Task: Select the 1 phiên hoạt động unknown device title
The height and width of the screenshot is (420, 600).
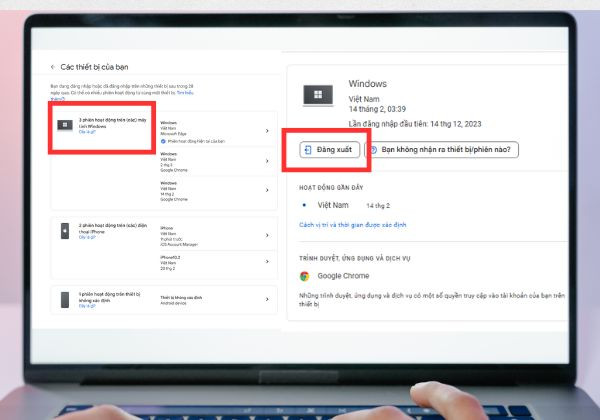Action: (109, 297)
